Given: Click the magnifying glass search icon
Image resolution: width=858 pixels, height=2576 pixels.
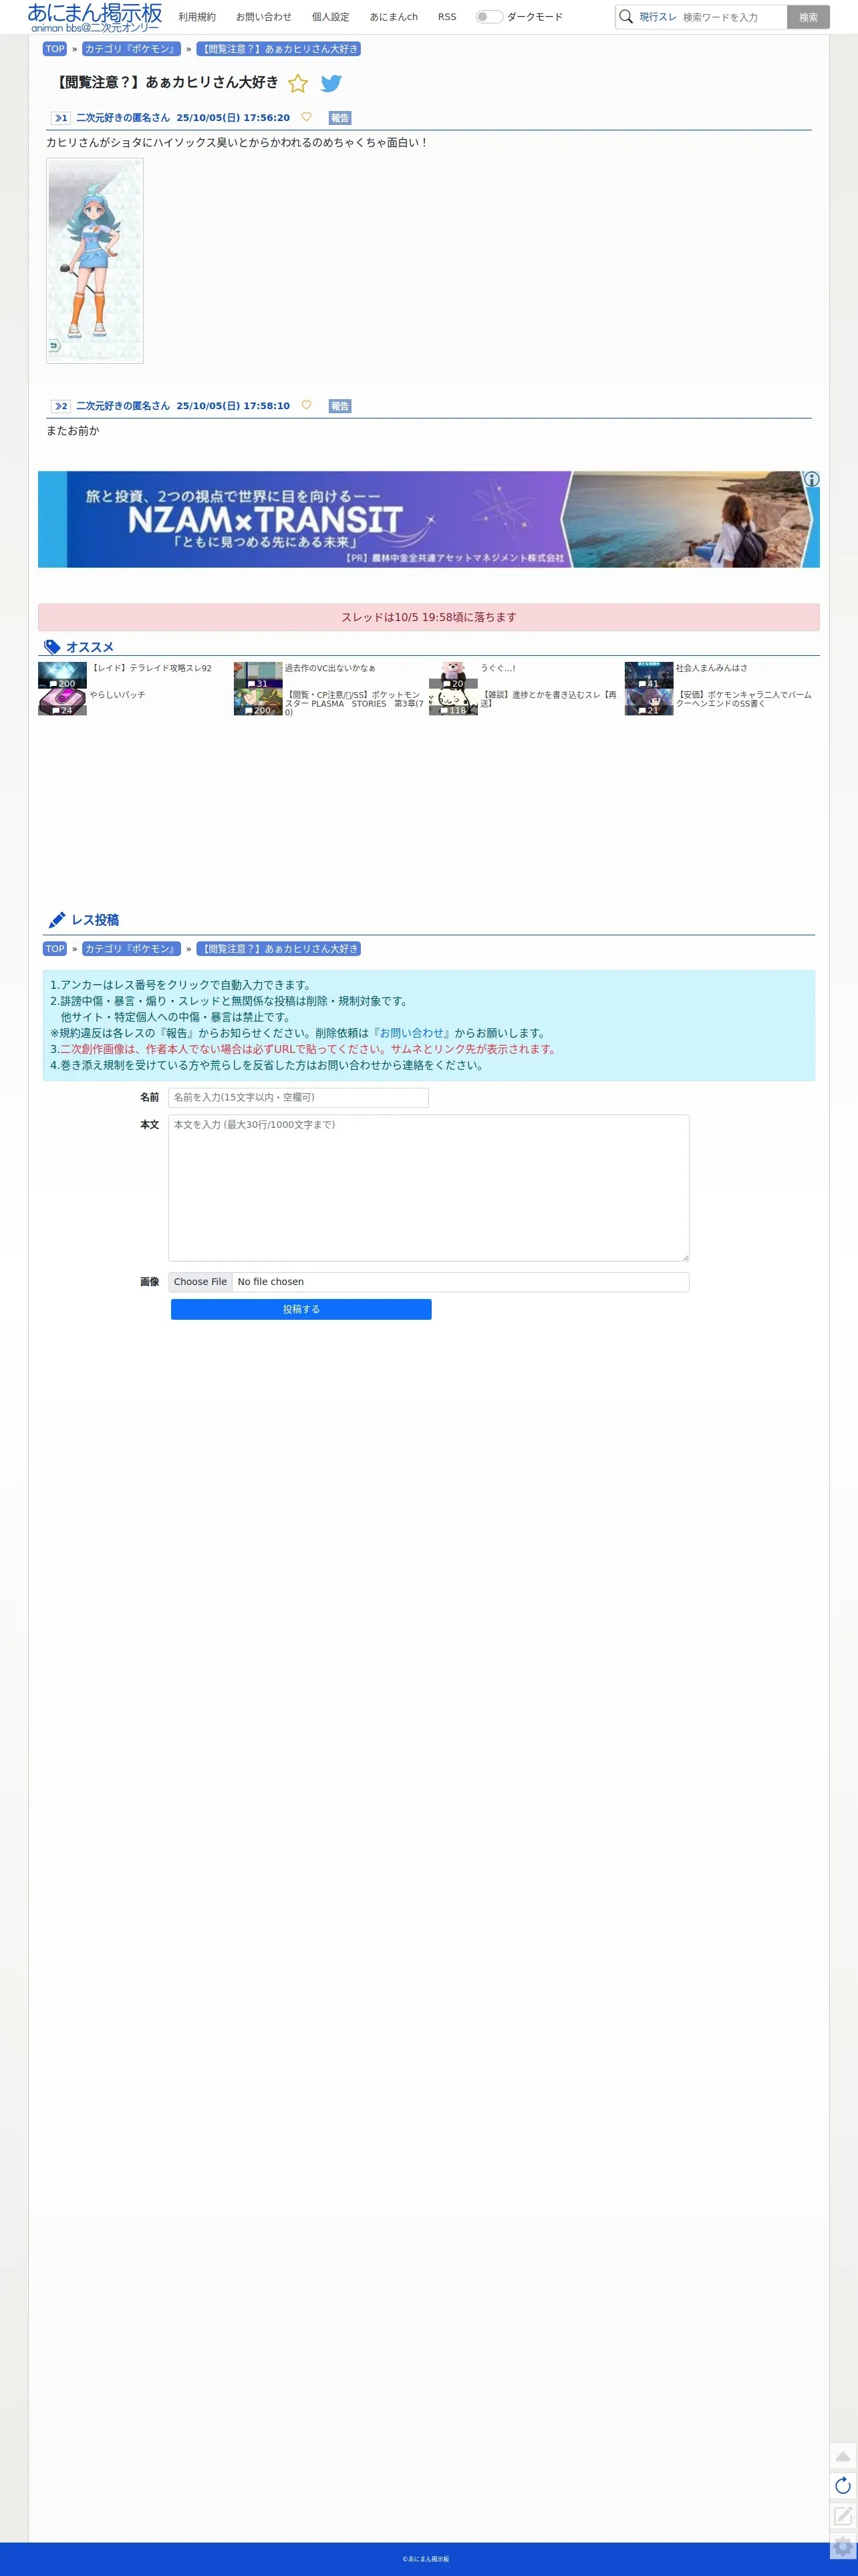Looking at the screenshot, I should (626, 17).
